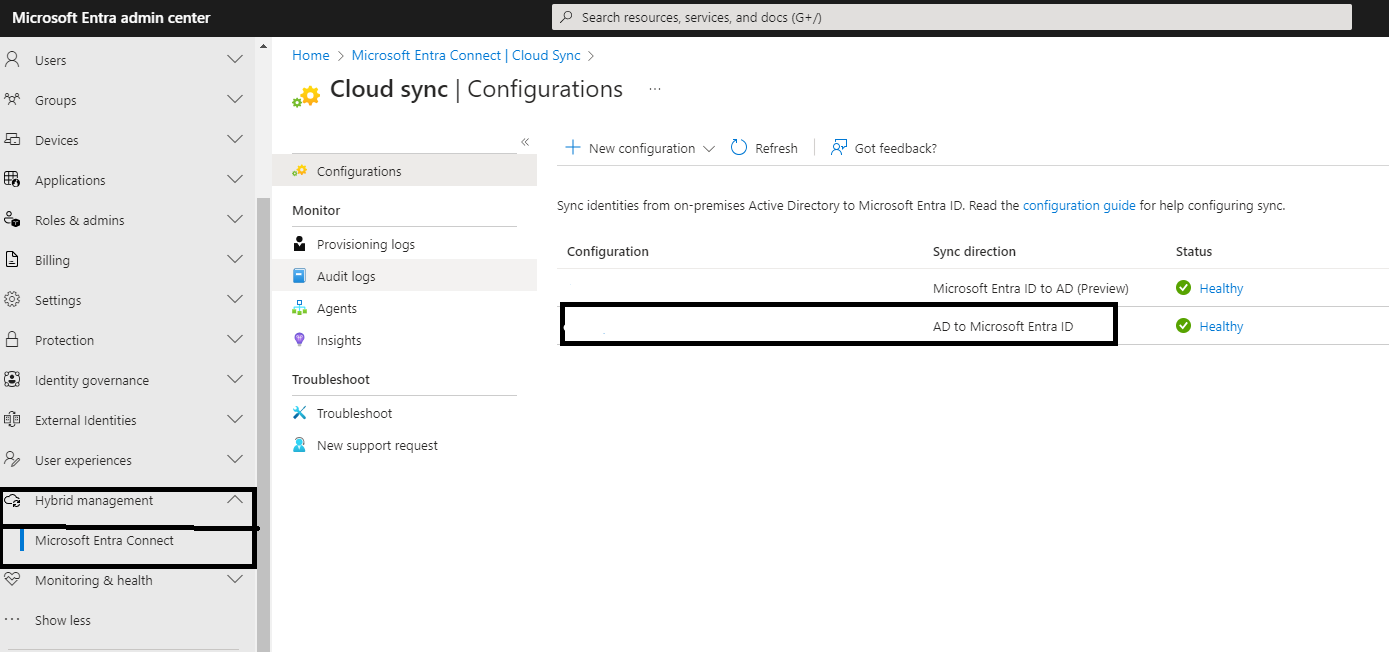Expand the Billing section chevron

point(235,260)
